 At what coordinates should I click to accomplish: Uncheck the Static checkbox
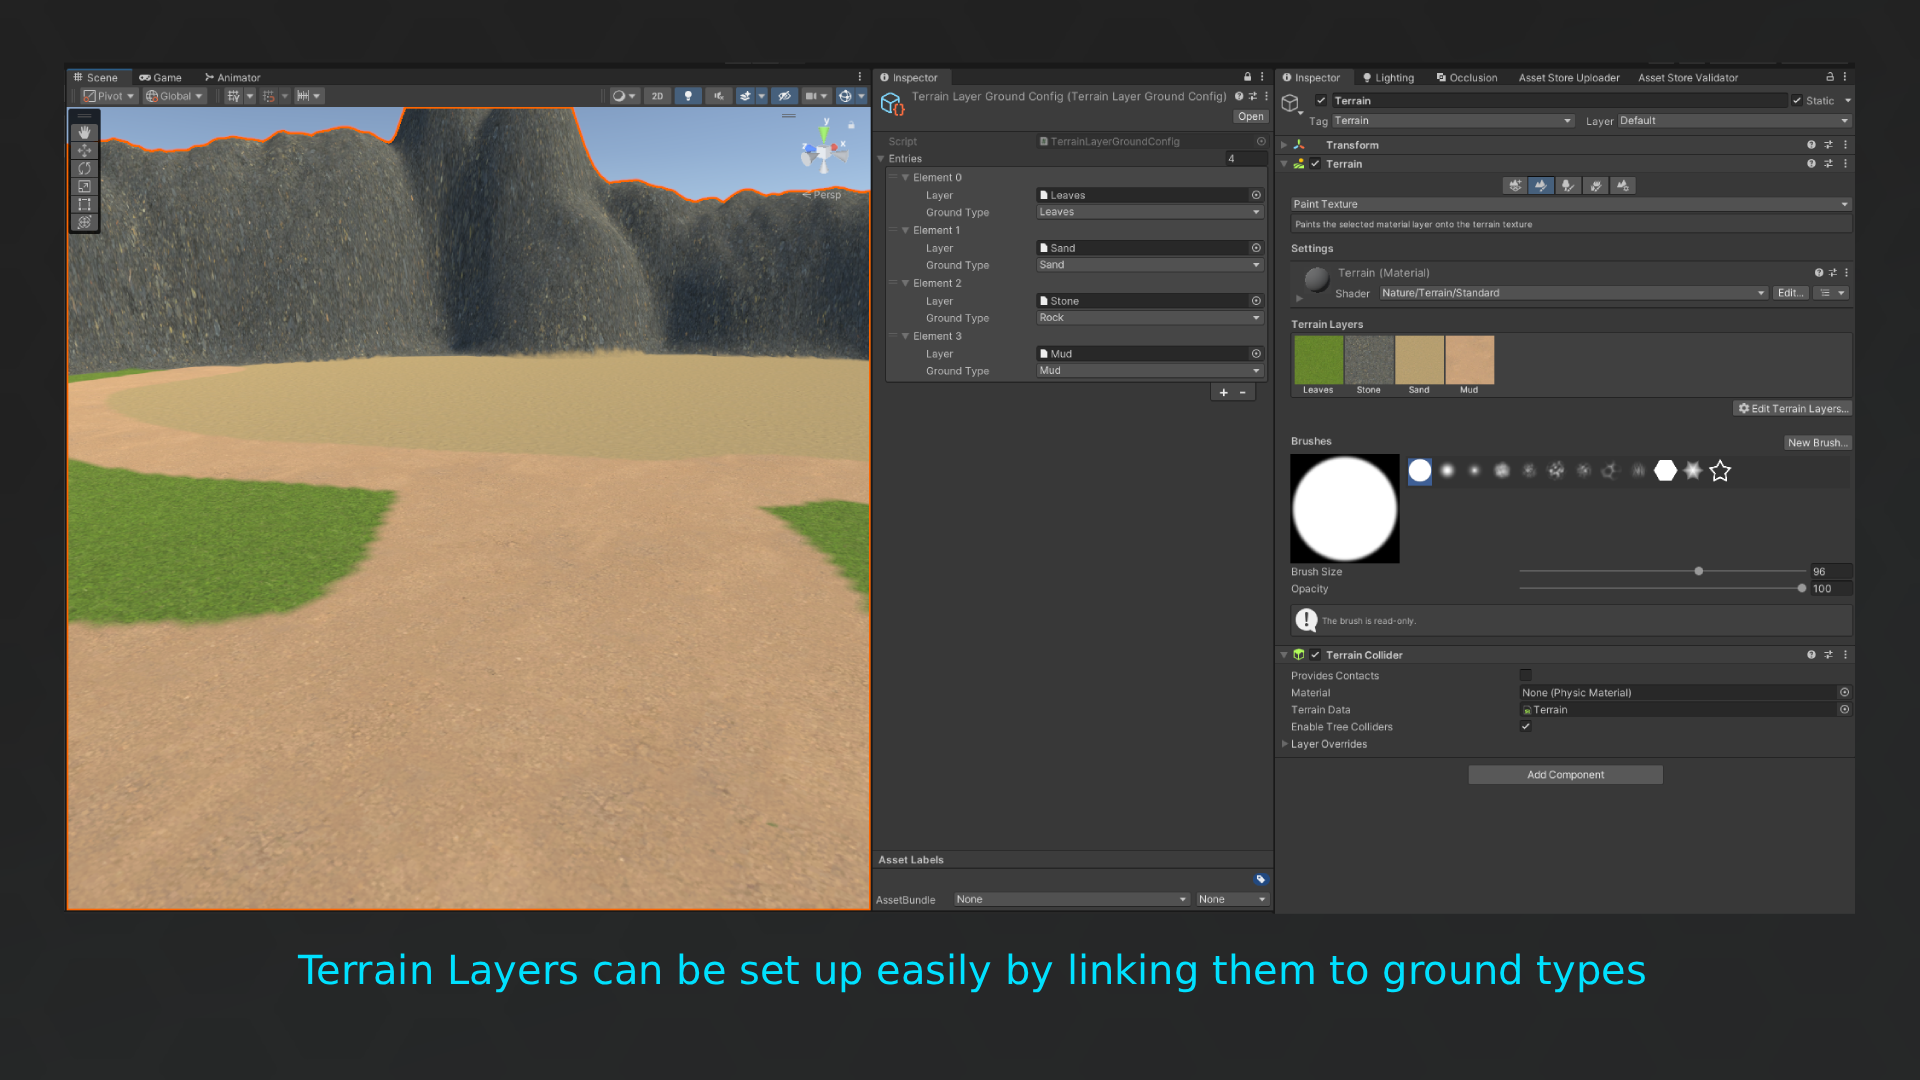pos(1797,101)
